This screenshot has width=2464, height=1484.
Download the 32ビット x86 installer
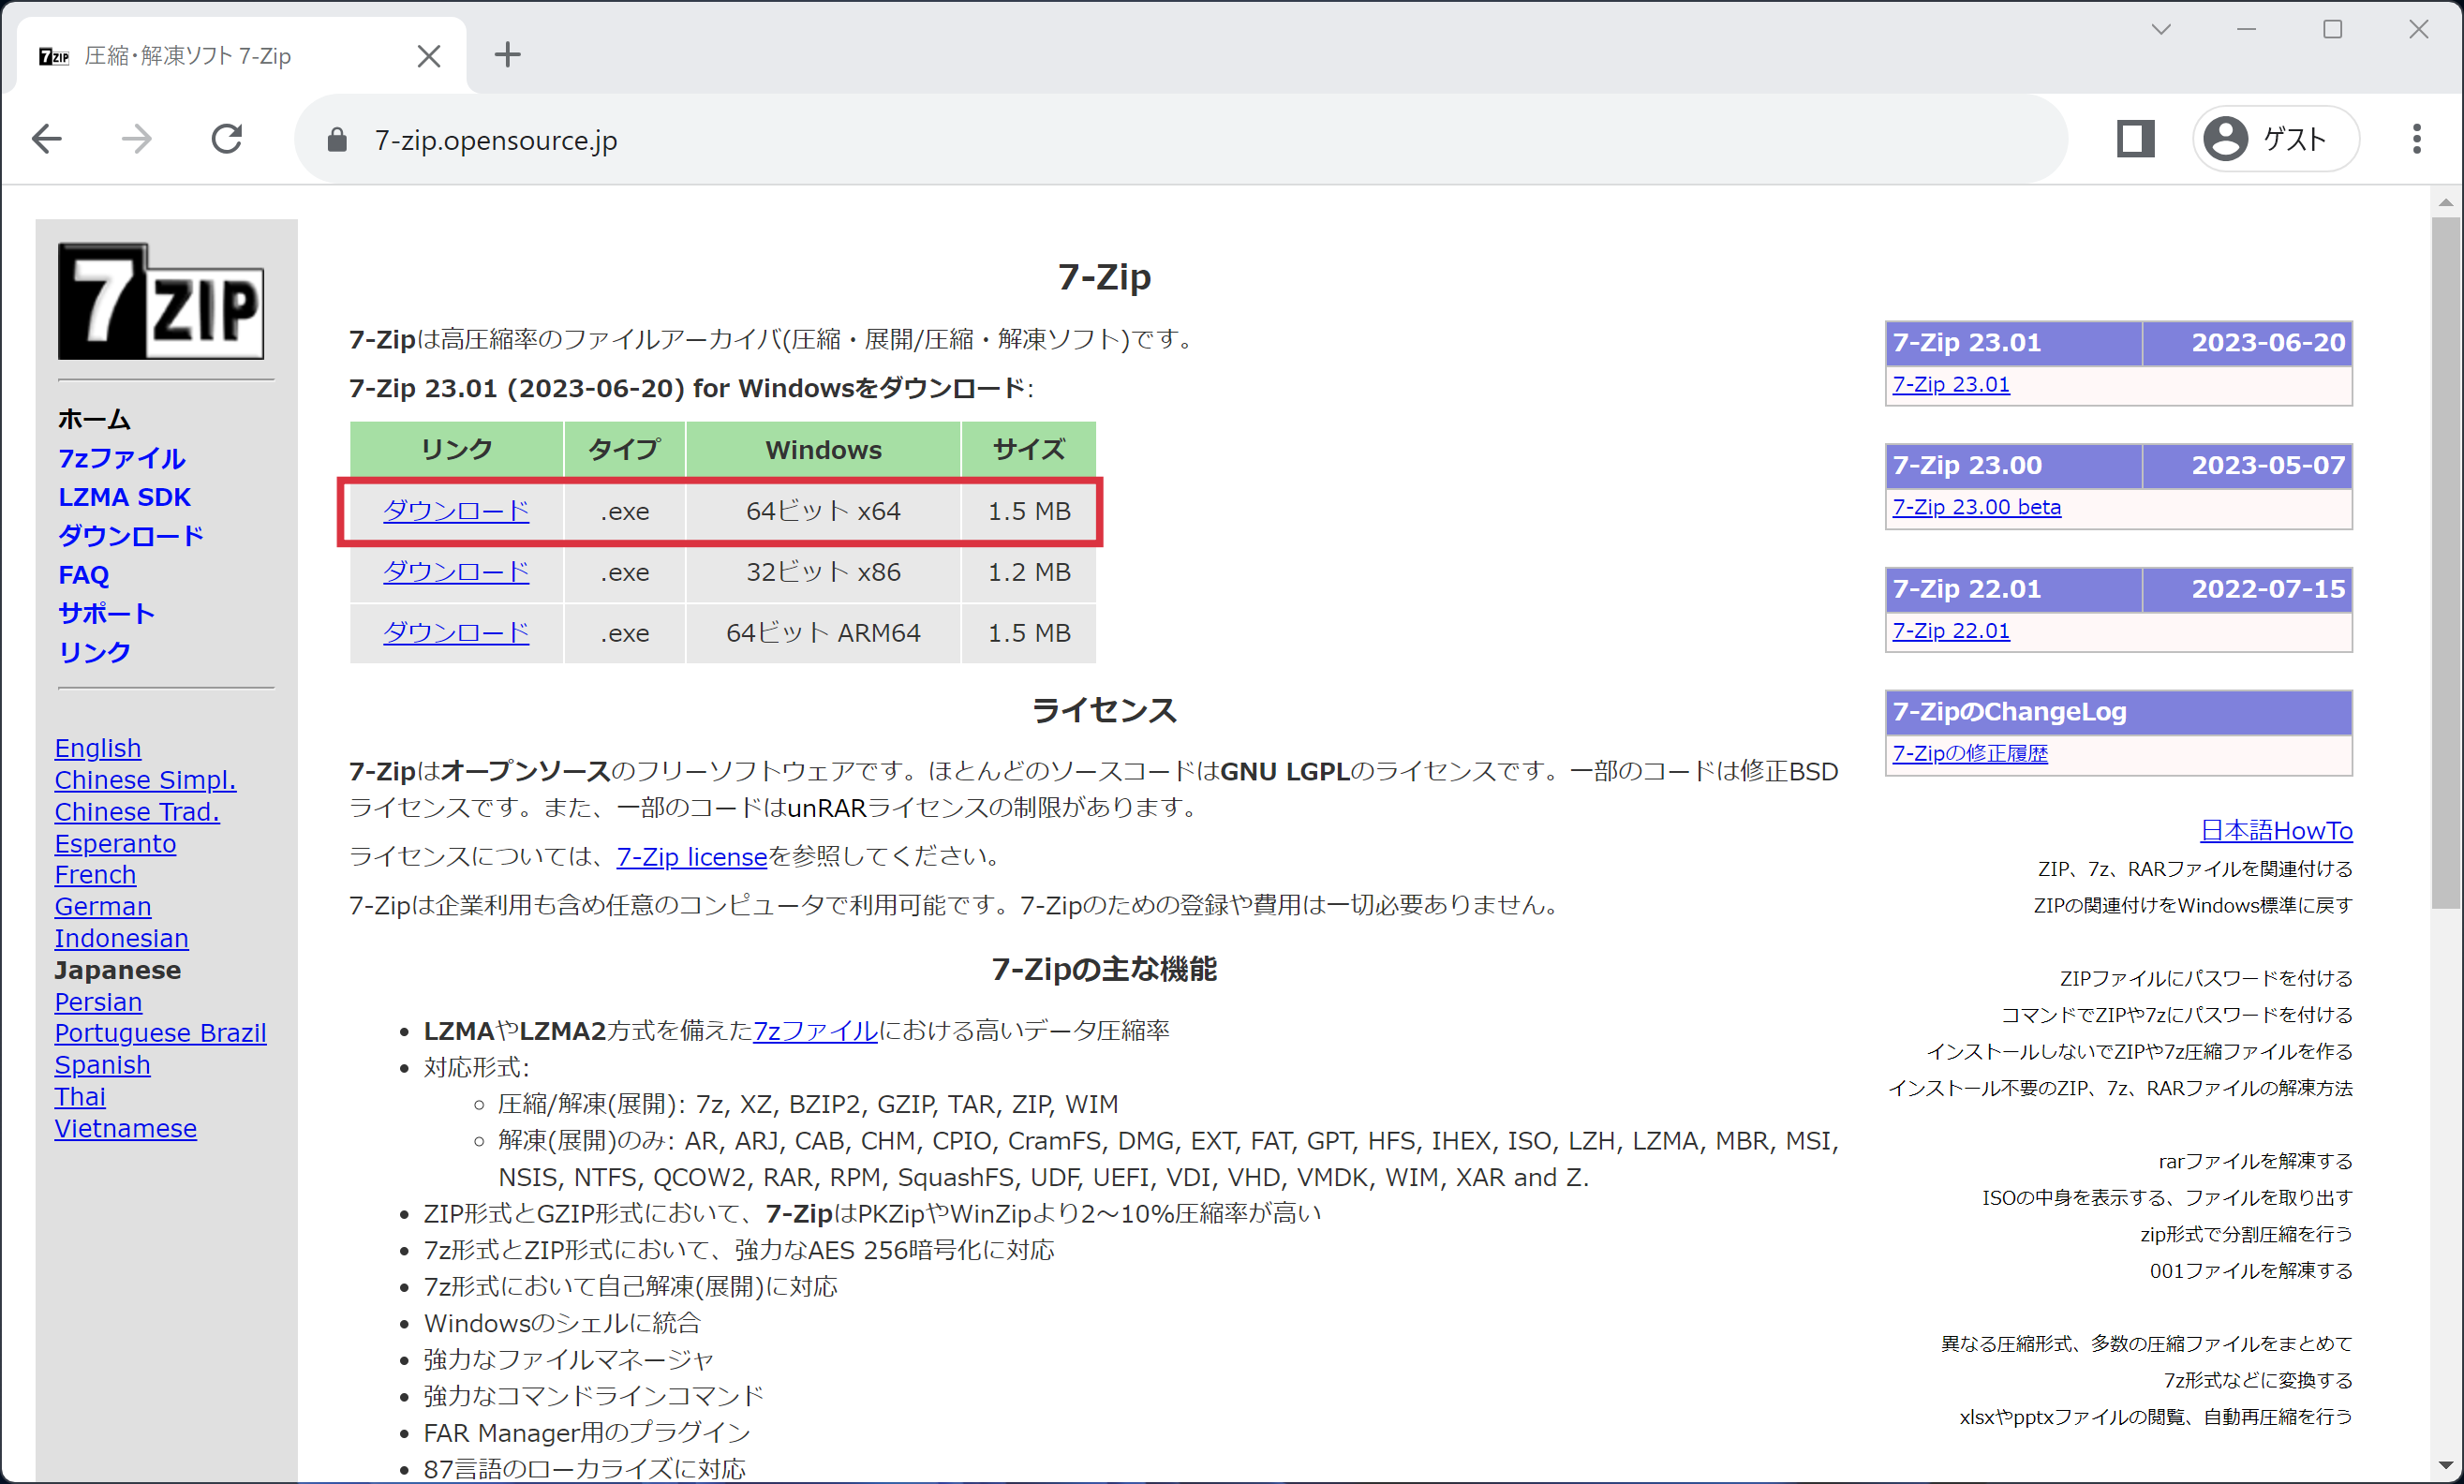(x=456, y=572)
